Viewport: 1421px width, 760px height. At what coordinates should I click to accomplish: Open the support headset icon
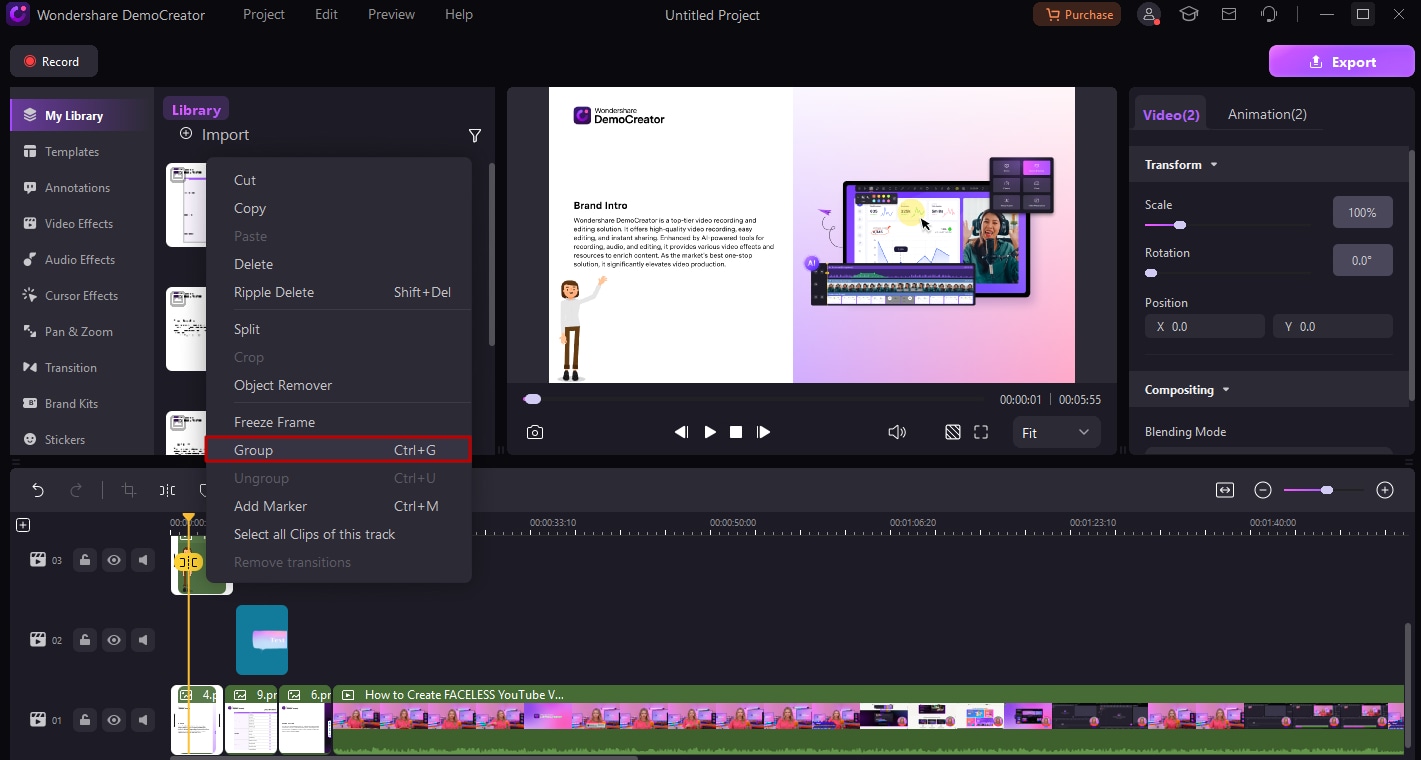click(1269, 15)
